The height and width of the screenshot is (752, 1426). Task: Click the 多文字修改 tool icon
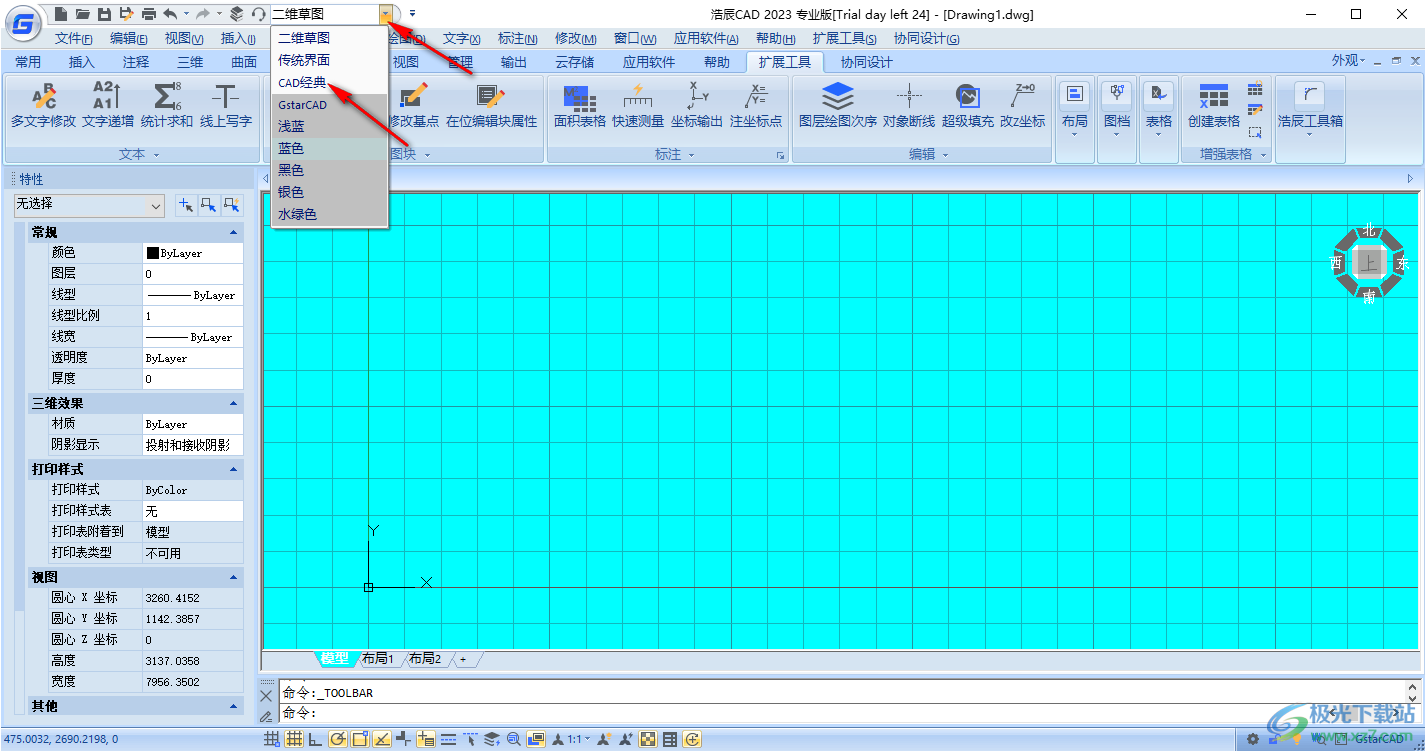coord(44,96)
